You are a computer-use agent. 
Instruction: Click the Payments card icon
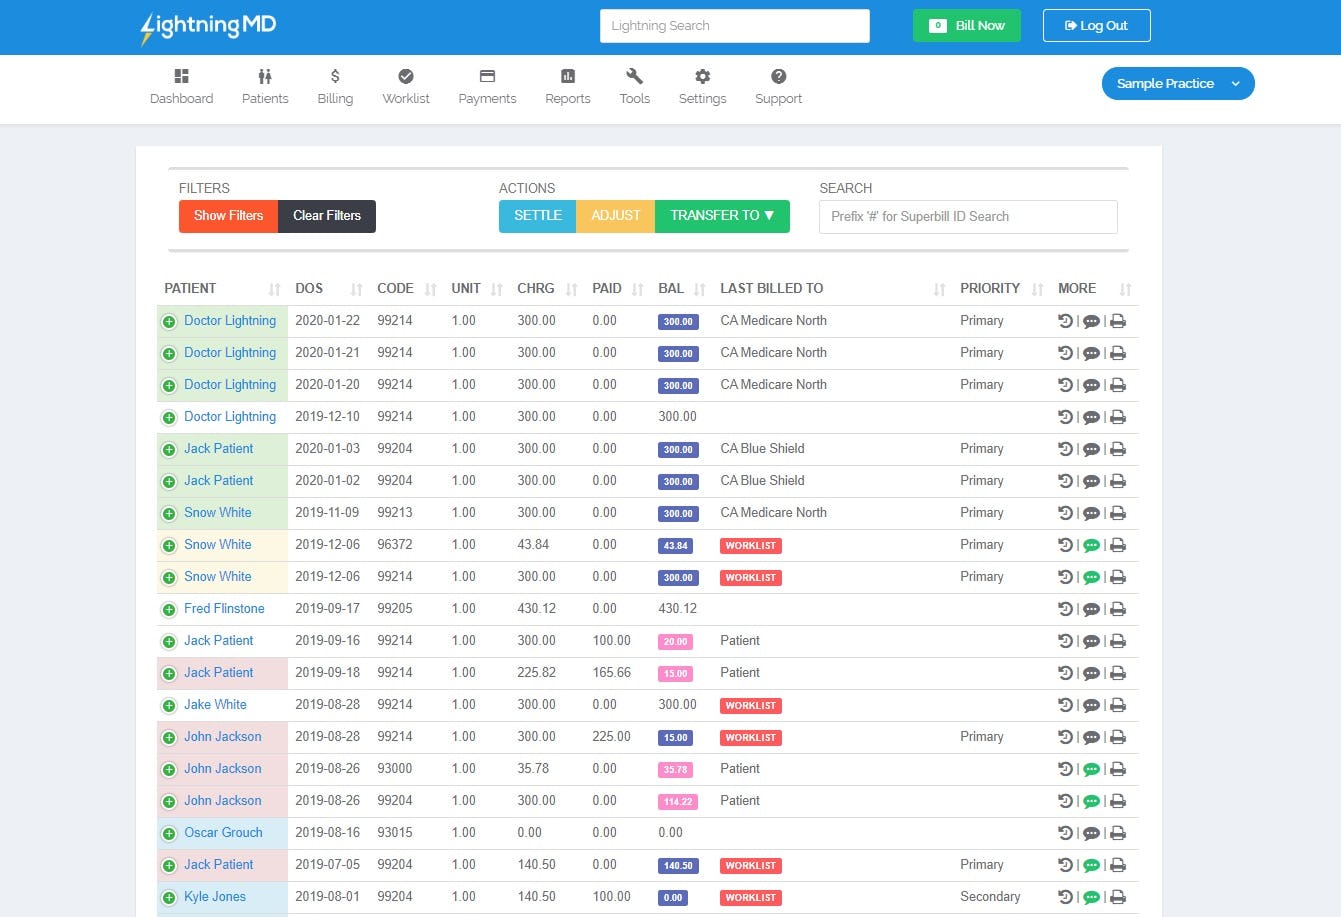pos(487,75)
